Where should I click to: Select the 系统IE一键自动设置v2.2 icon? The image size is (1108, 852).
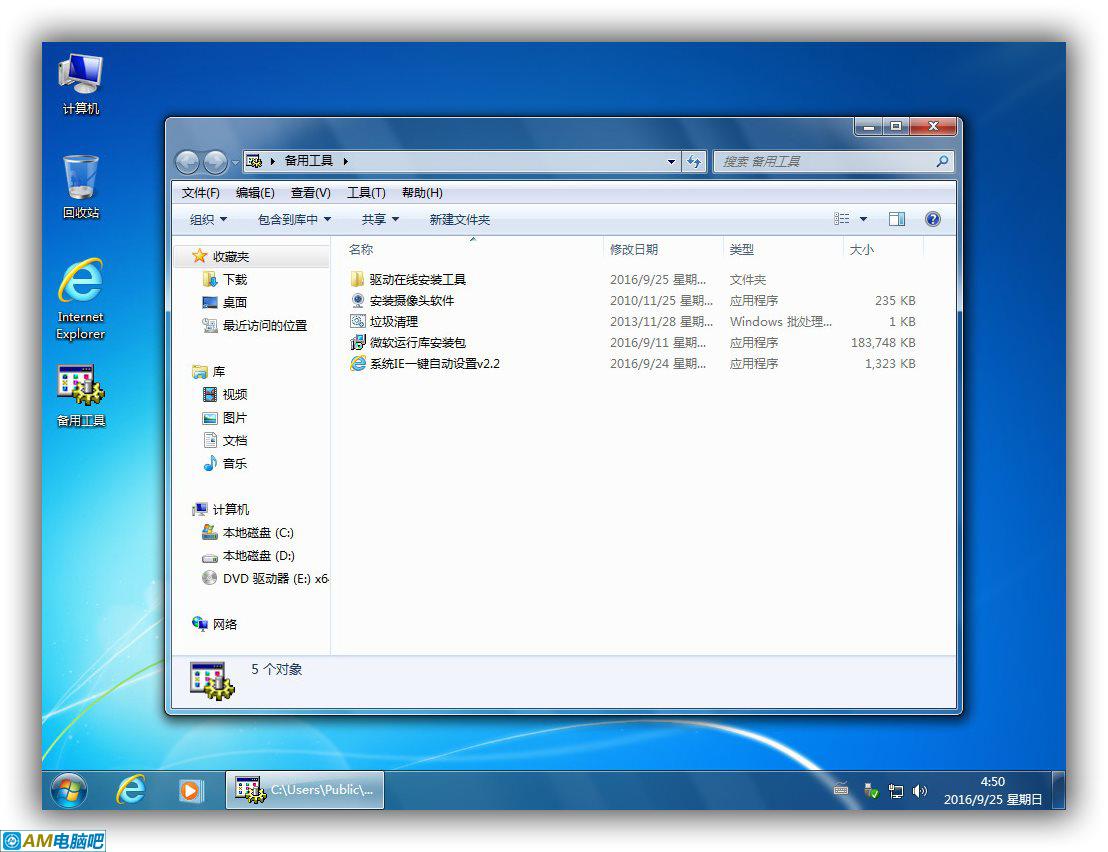(x=358, y=363)
